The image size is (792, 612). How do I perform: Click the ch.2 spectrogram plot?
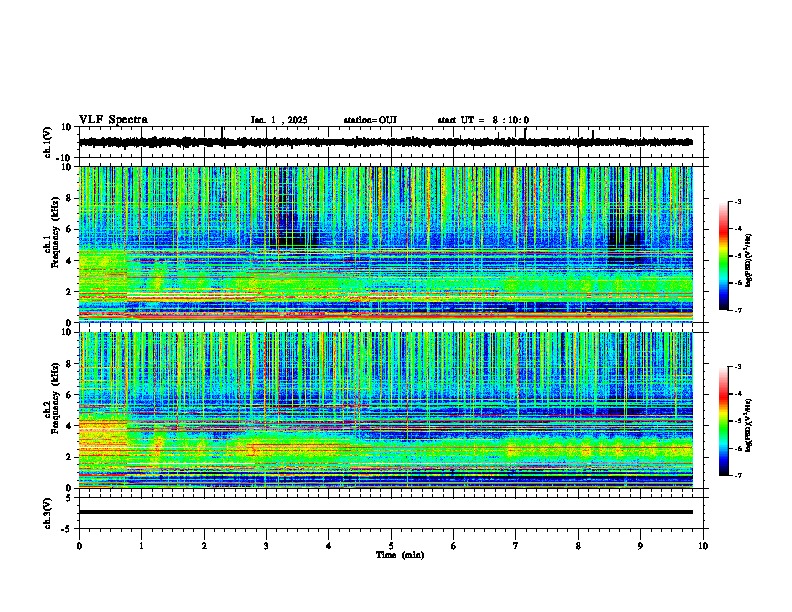386,410
